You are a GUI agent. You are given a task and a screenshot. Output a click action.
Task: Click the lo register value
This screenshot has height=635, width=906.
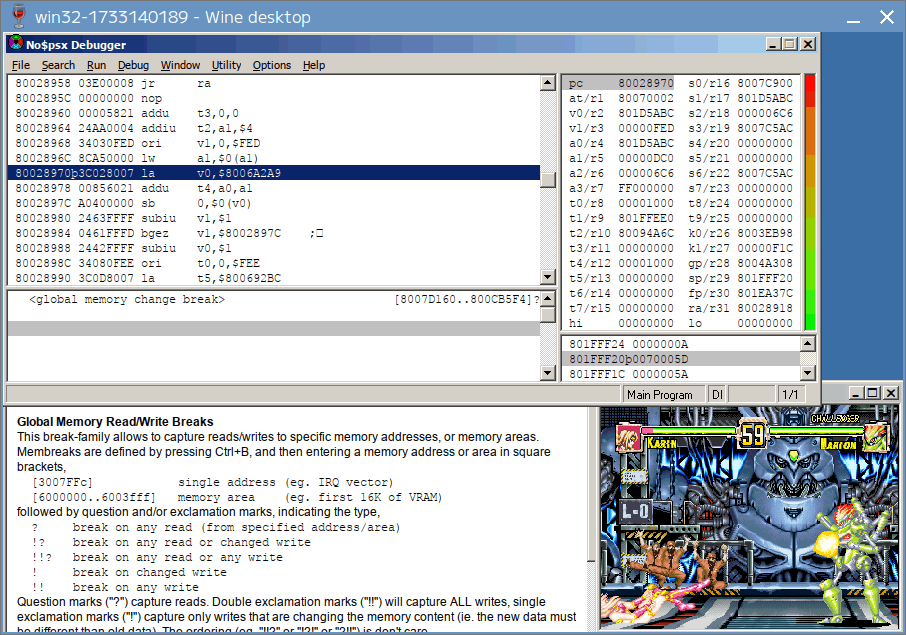pos(765,324)
